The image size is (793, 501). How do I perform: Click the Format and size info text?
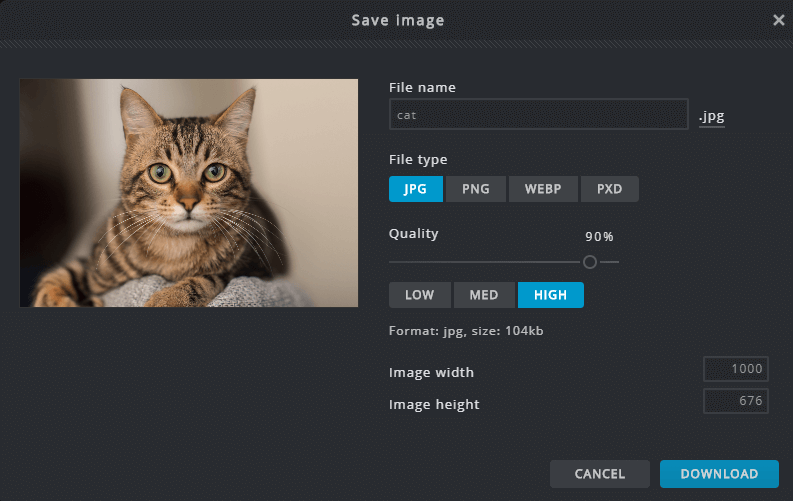(x=466, y=331)
